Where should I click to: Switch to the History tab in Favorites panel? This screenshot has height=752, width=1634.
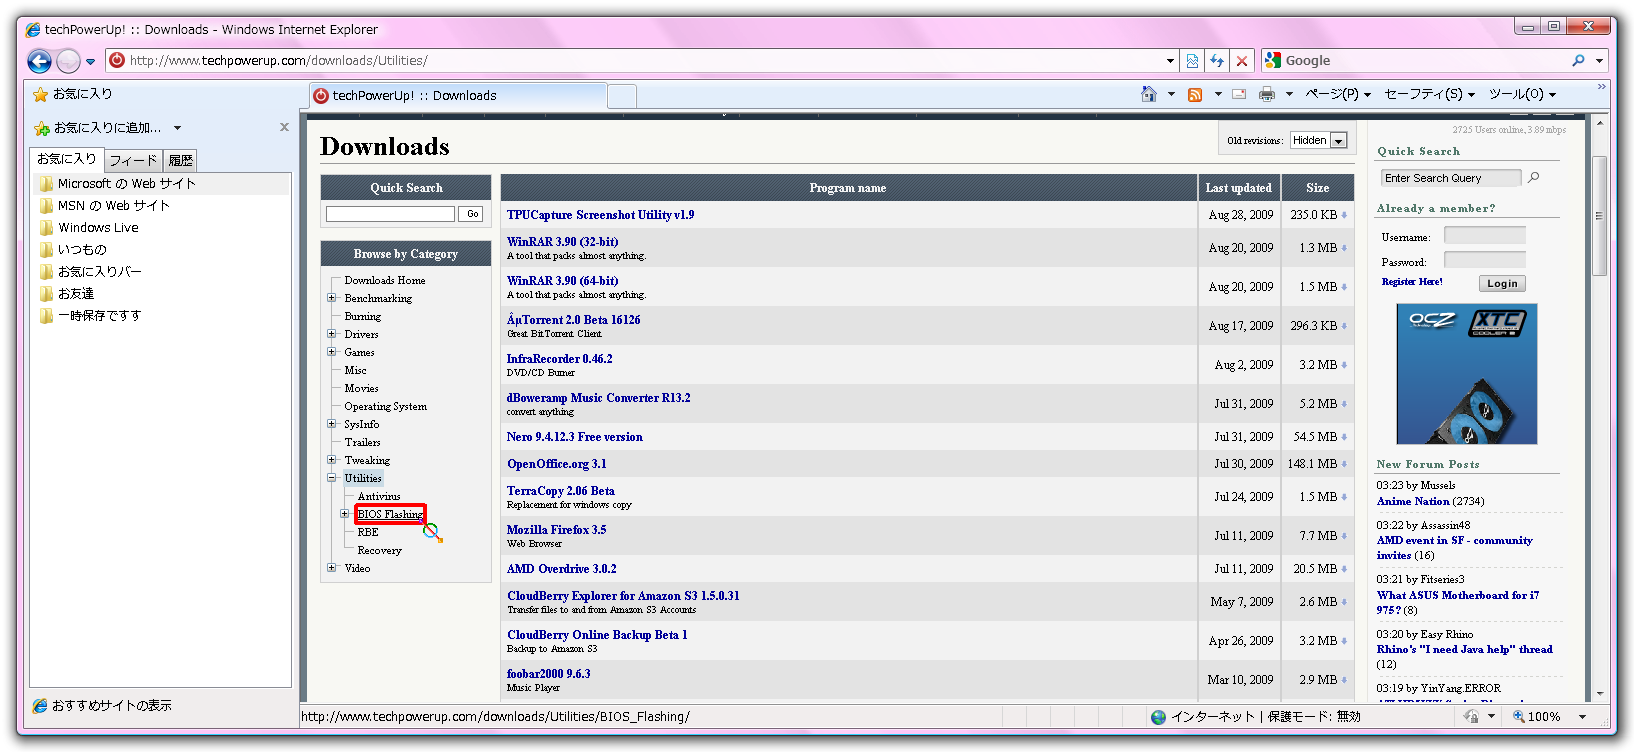click(x=180, y=160)
